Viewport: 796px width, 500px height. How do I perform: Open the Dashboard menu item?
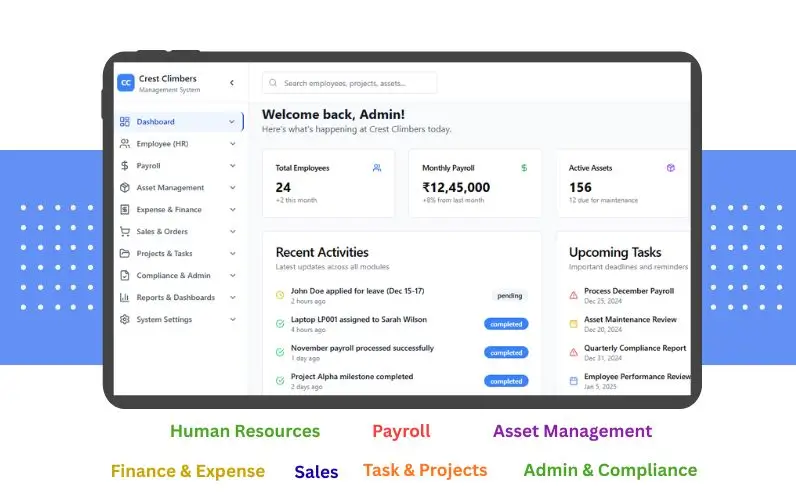[x=179, y=122]
